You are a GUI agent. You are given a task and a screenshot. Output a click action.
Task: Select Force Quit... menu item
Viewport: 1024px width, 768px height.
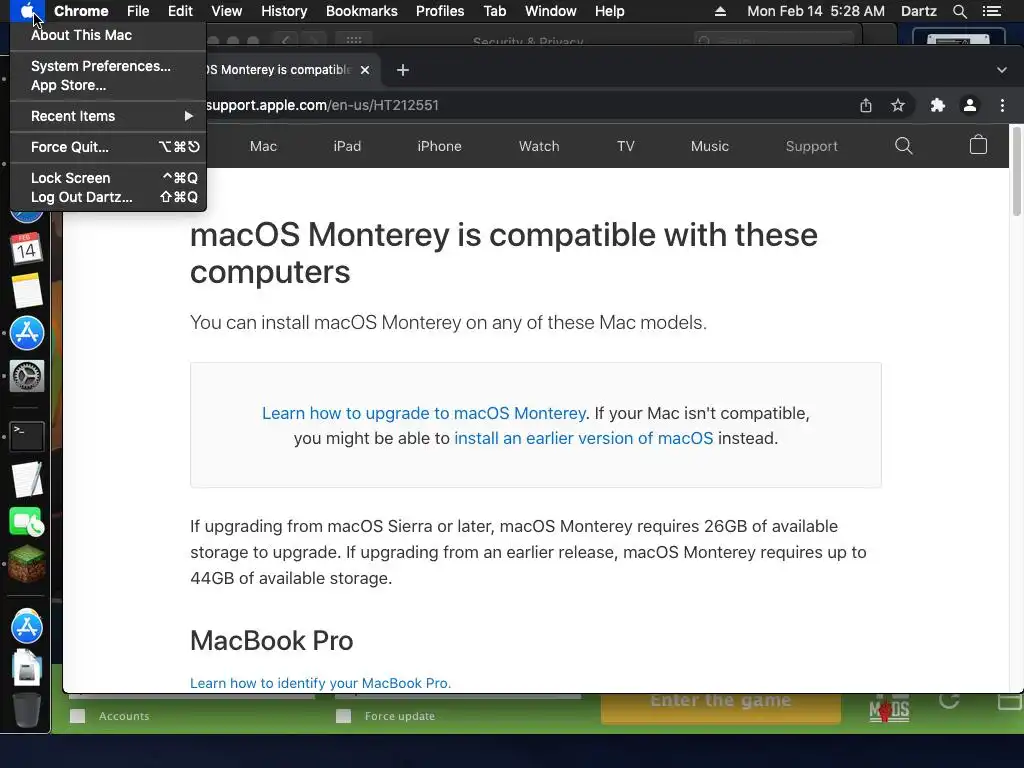[x=108, y=147]
